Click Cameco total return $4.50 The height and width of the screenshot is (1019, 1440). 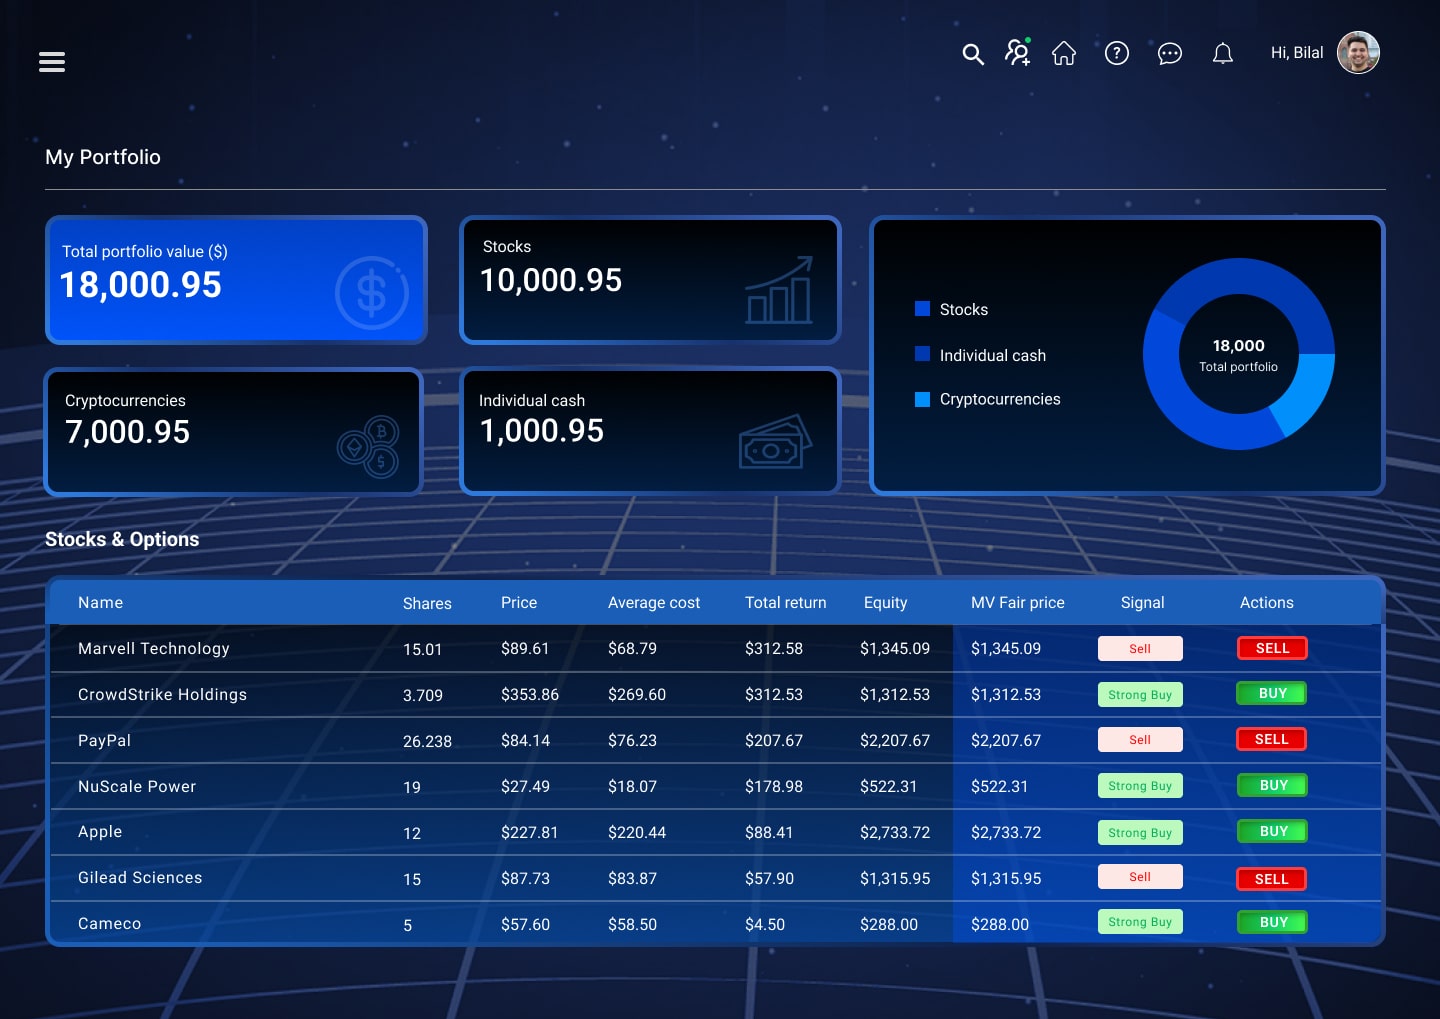[x=765, y=925]
